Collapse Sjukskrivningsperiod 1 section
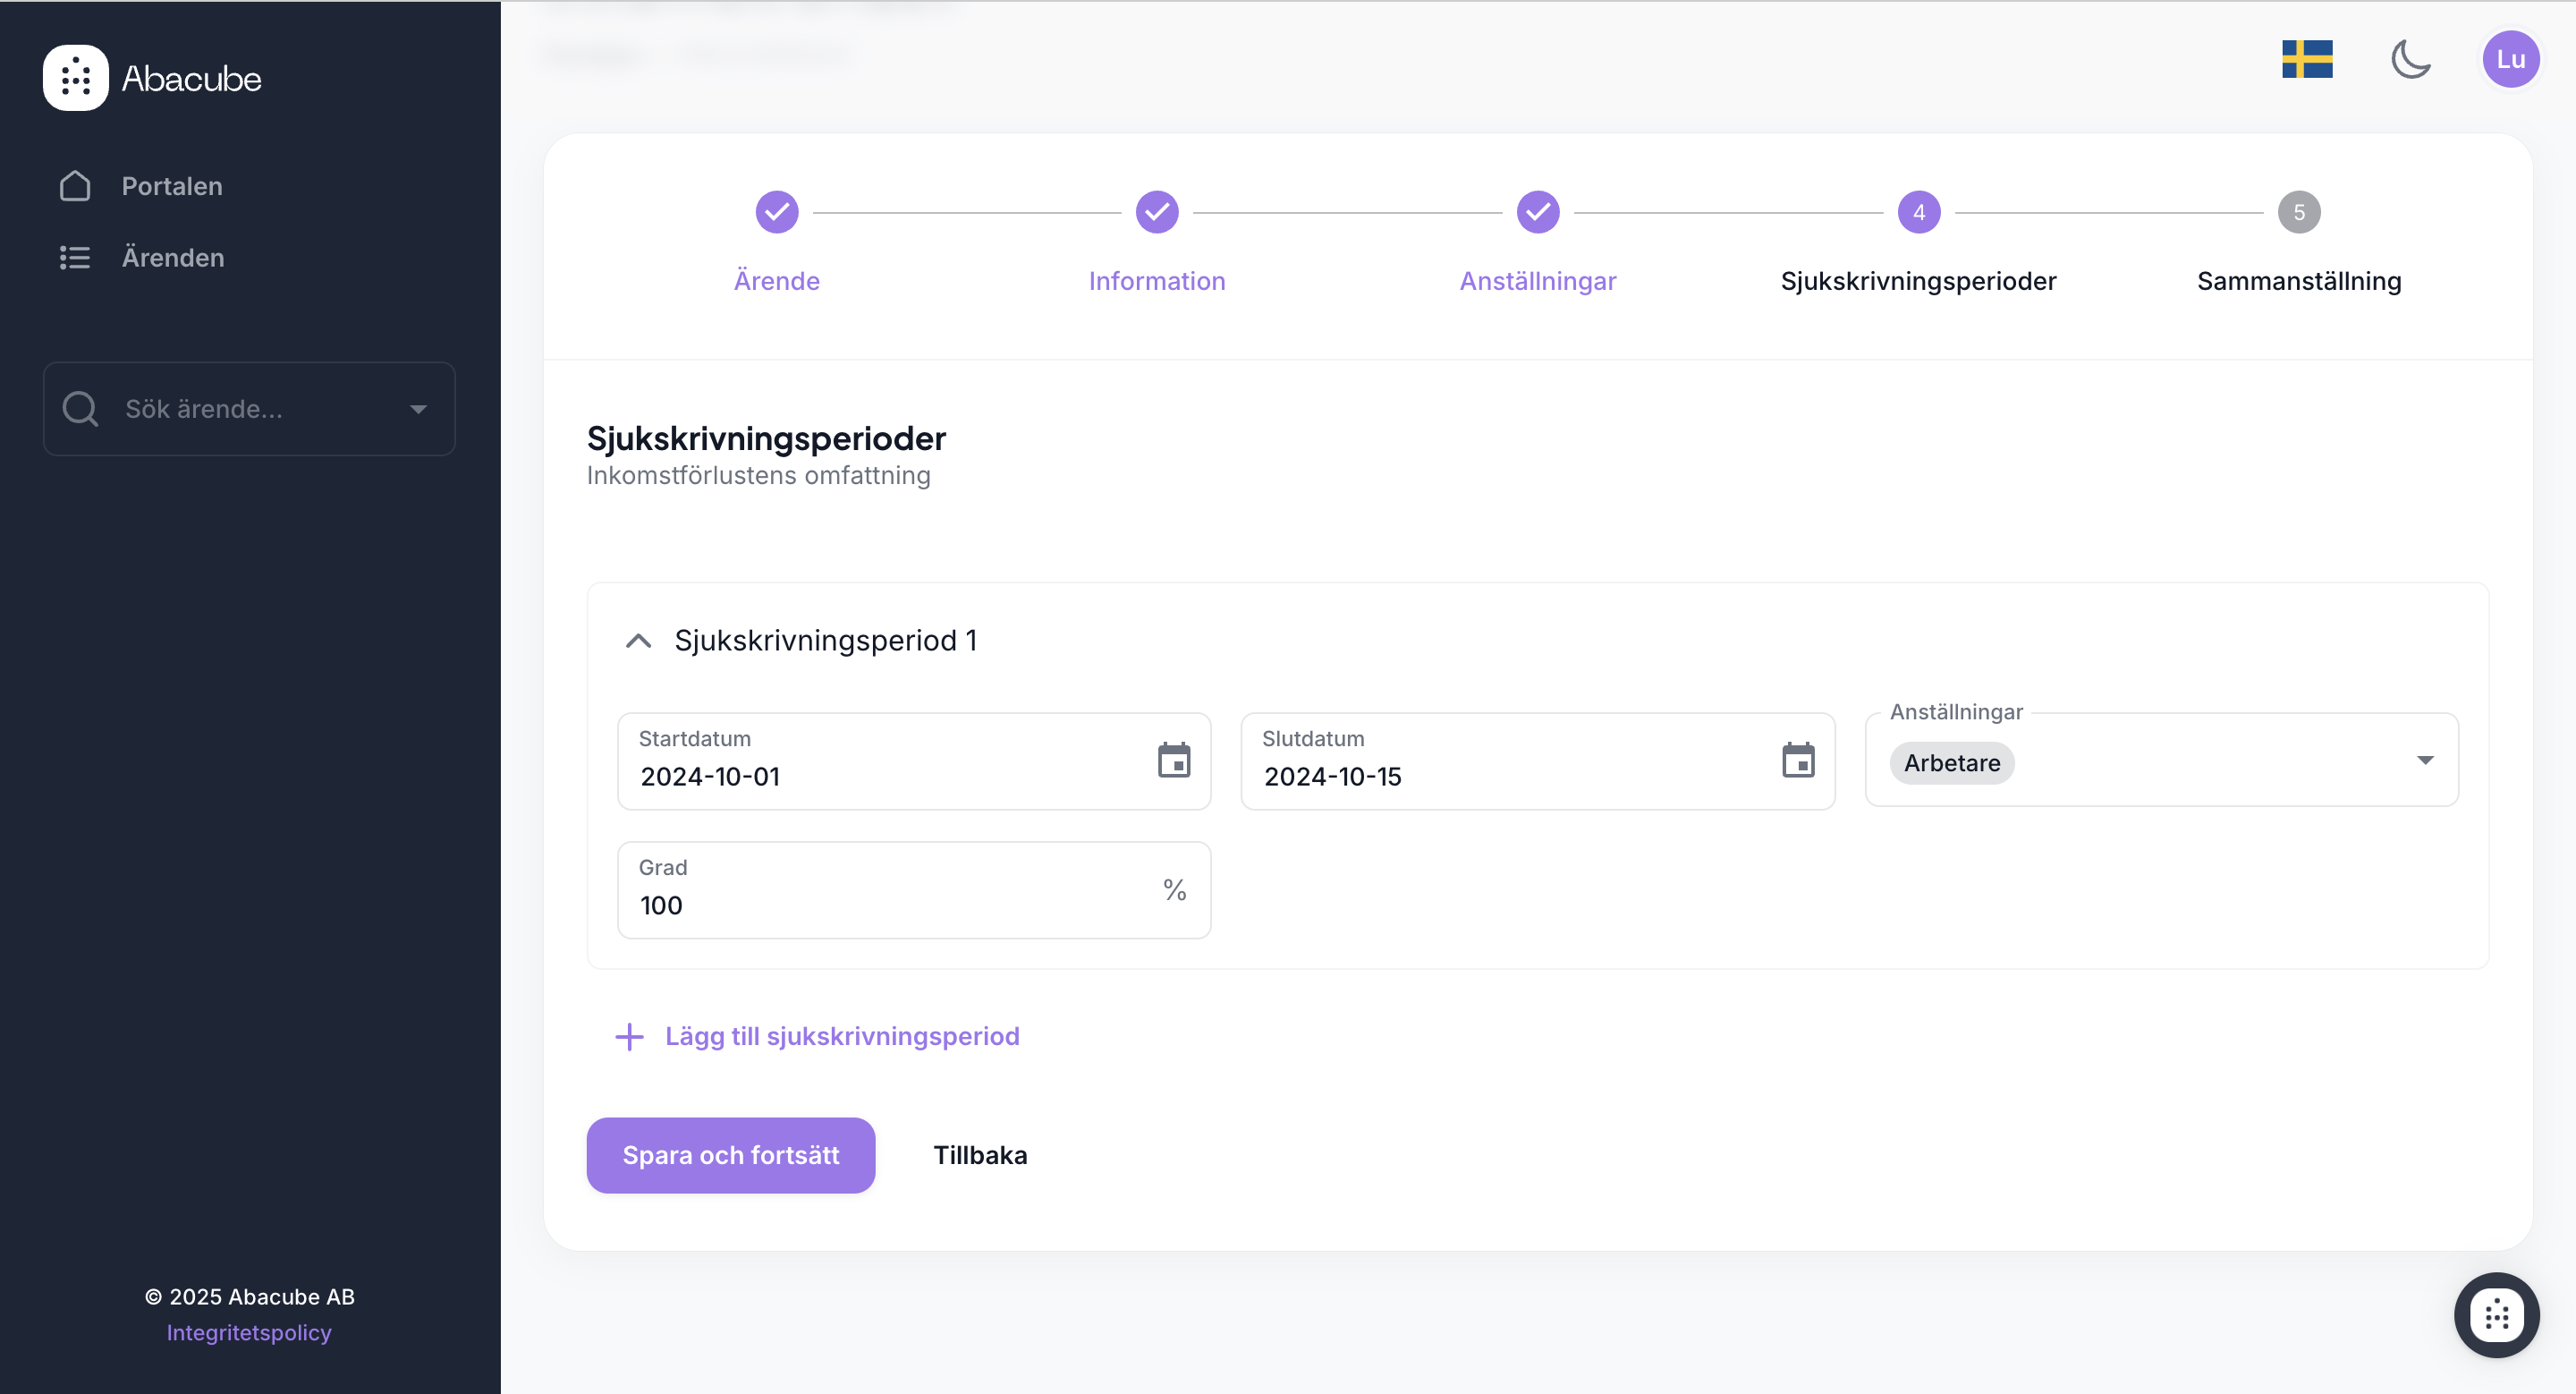The height and width of the screenshot is (1394, 2576). tap(638, 640)
